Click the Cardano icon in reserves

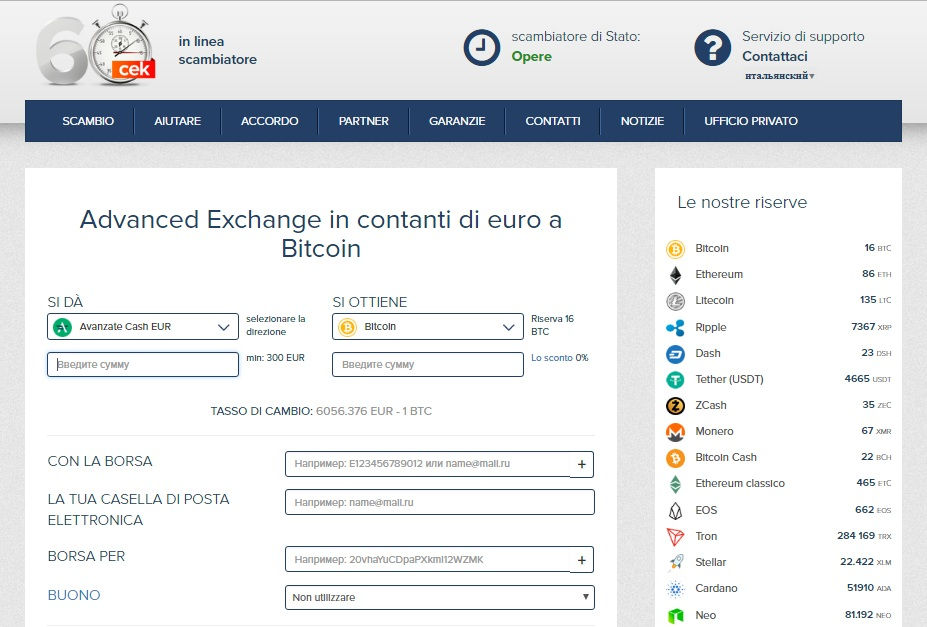point(675,589)
